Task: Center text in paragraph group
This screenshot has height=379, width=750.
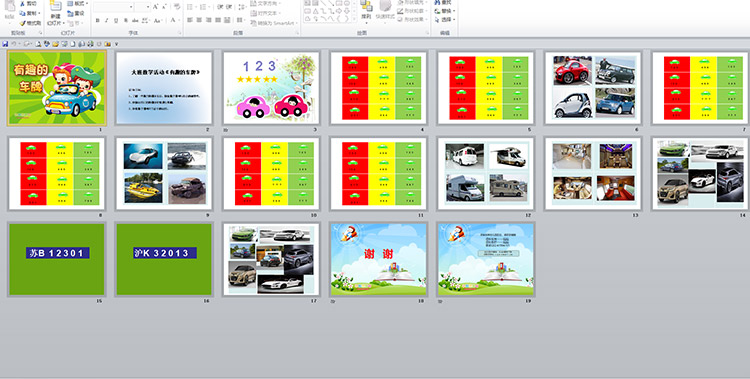Action: pos(199,21)
